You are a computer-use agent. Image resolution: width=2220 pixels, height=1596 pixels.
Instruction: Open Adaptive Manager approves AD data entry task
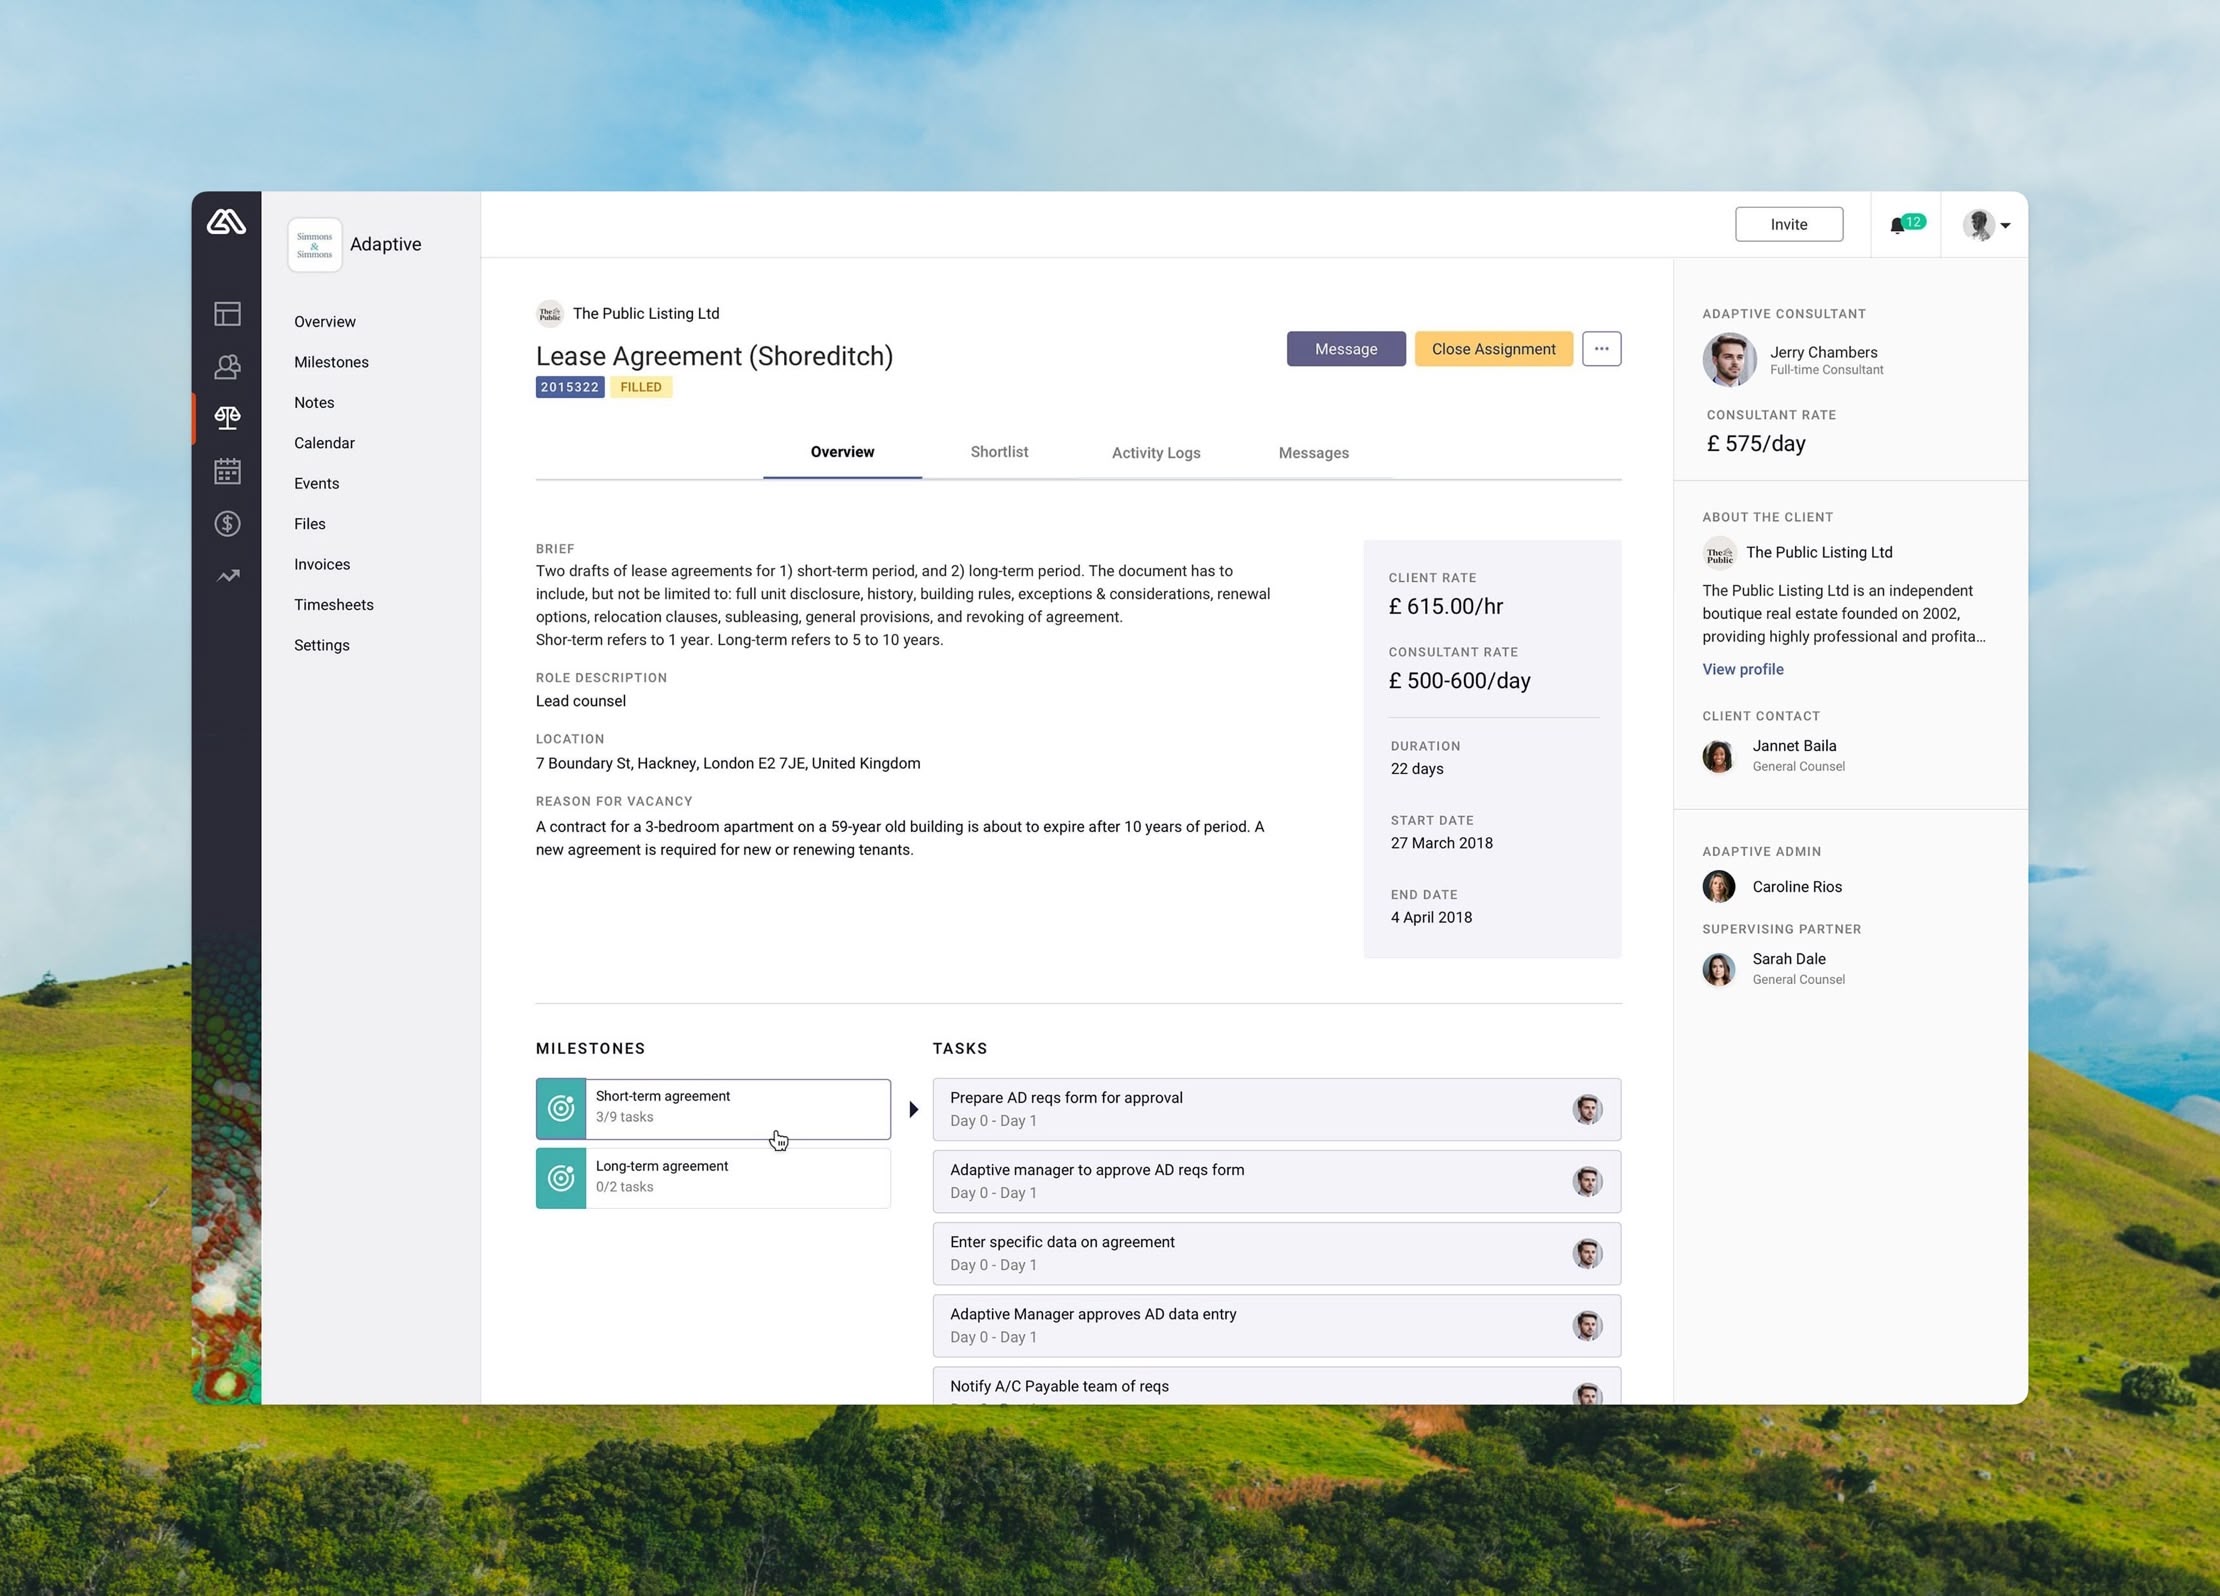[x=1276, y=1326]
